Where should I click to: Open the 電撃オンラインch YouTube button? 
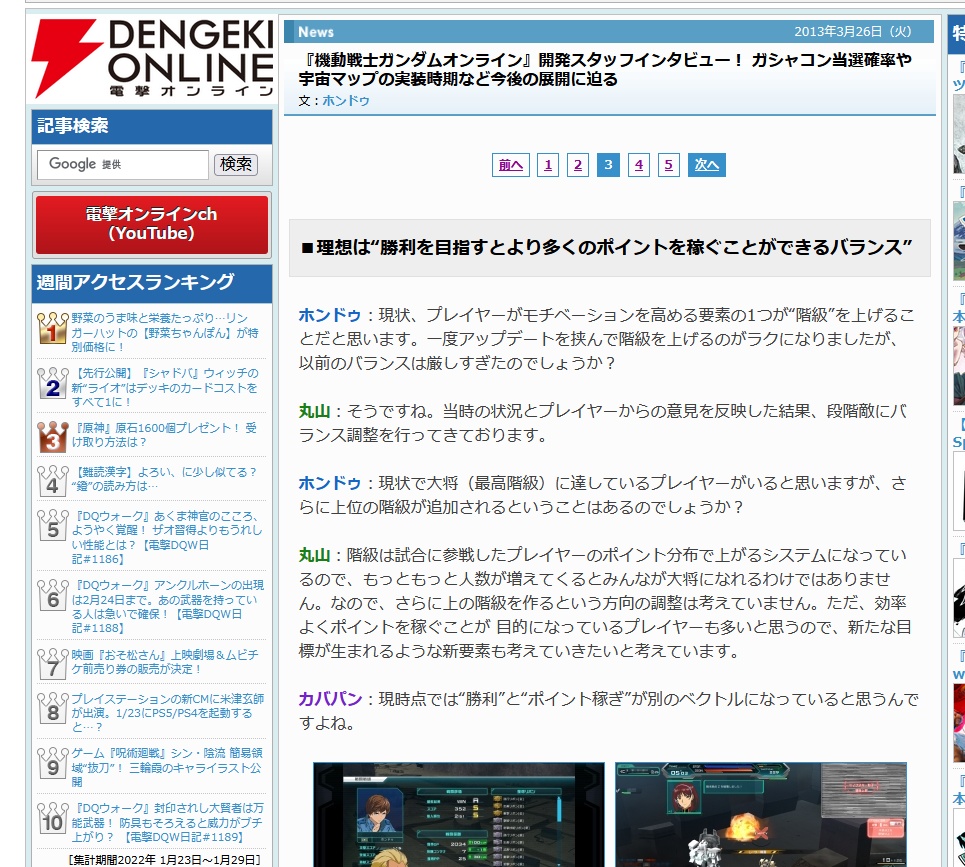152,224
